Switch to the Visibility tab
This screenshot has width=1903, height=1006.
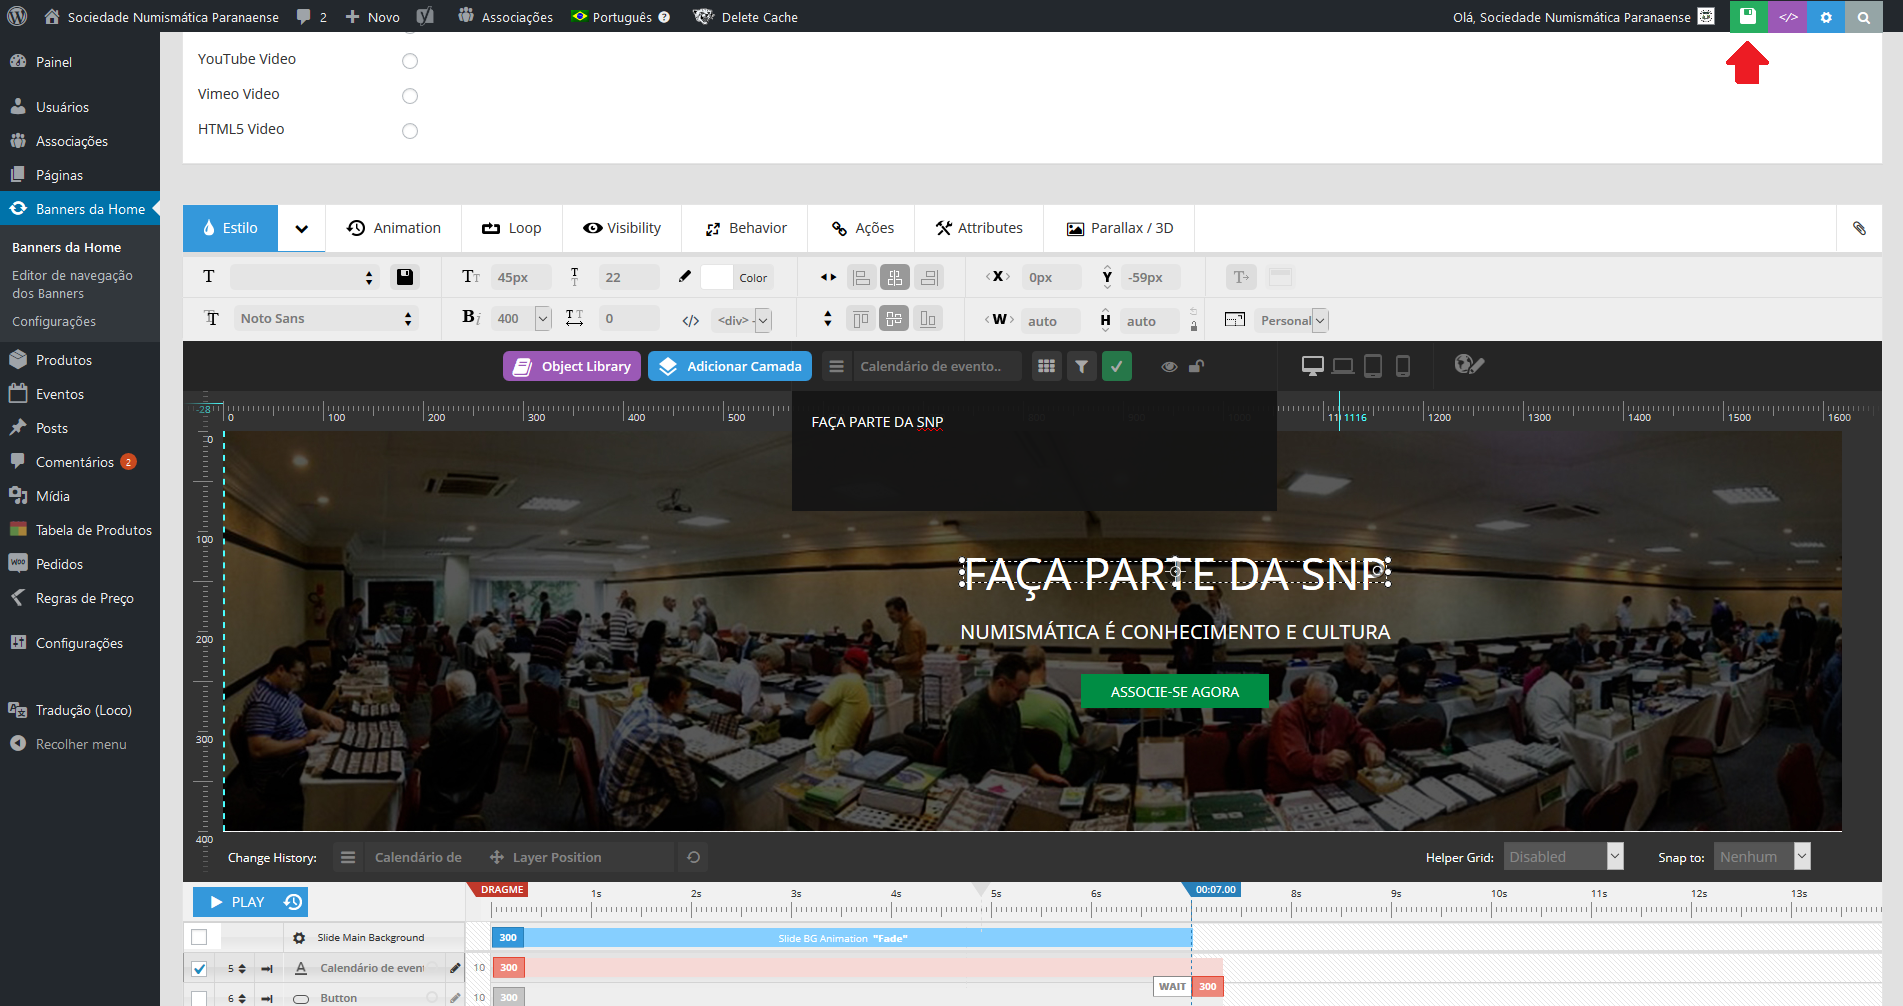pyautogui.click(x=622, y=228)
